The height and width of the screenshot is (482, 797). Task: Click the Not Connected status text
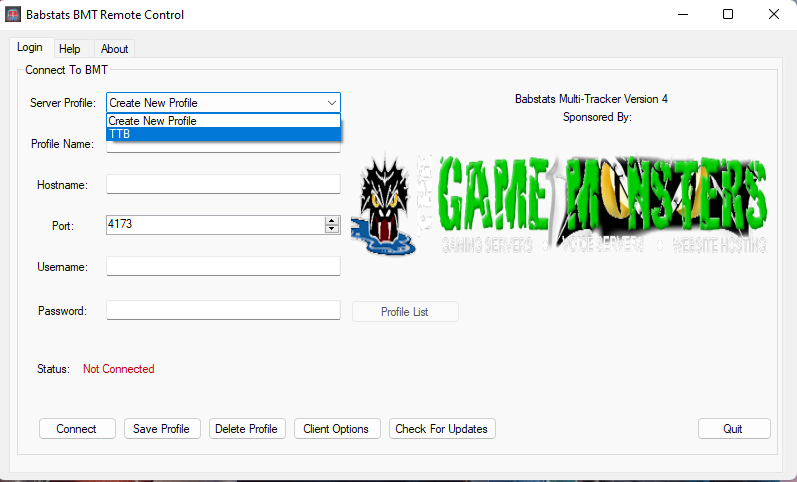click(x=118, y=369)
